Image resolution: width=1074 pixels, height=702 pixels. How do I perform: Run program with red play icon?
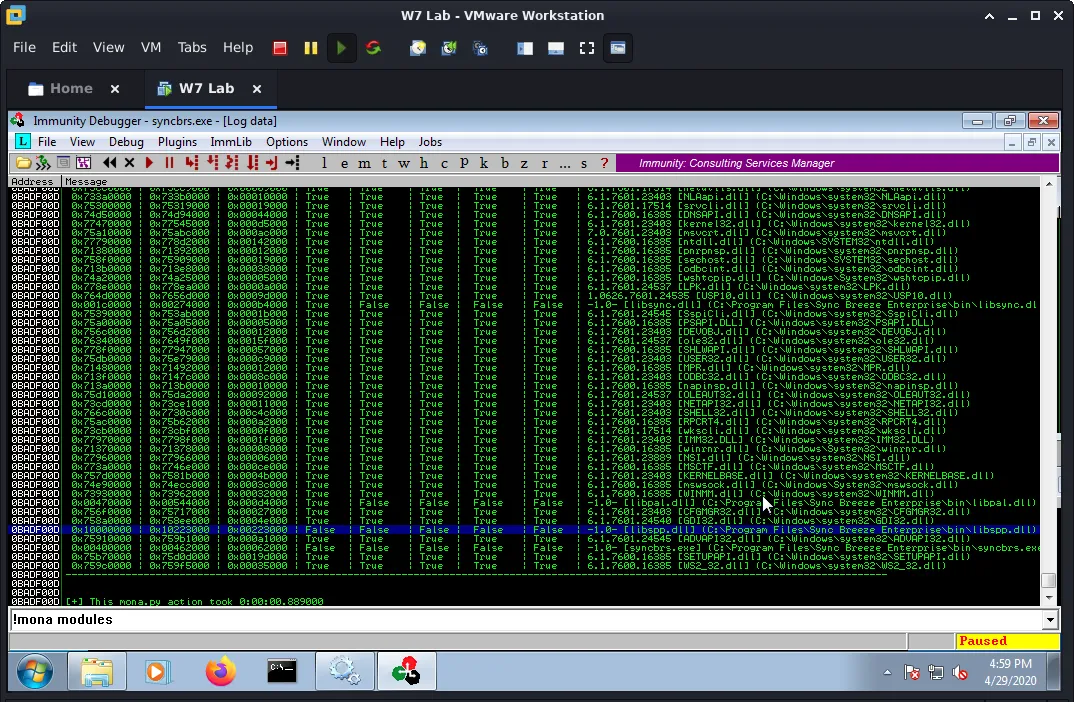click(149, 163)
